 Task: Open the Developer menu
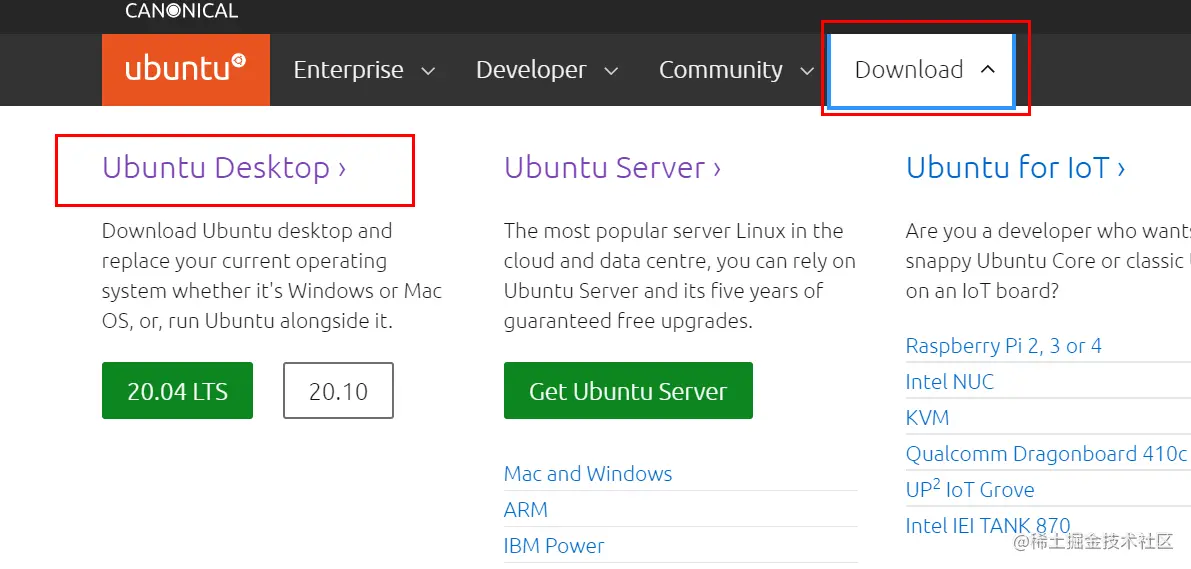(x=546, y=70)
